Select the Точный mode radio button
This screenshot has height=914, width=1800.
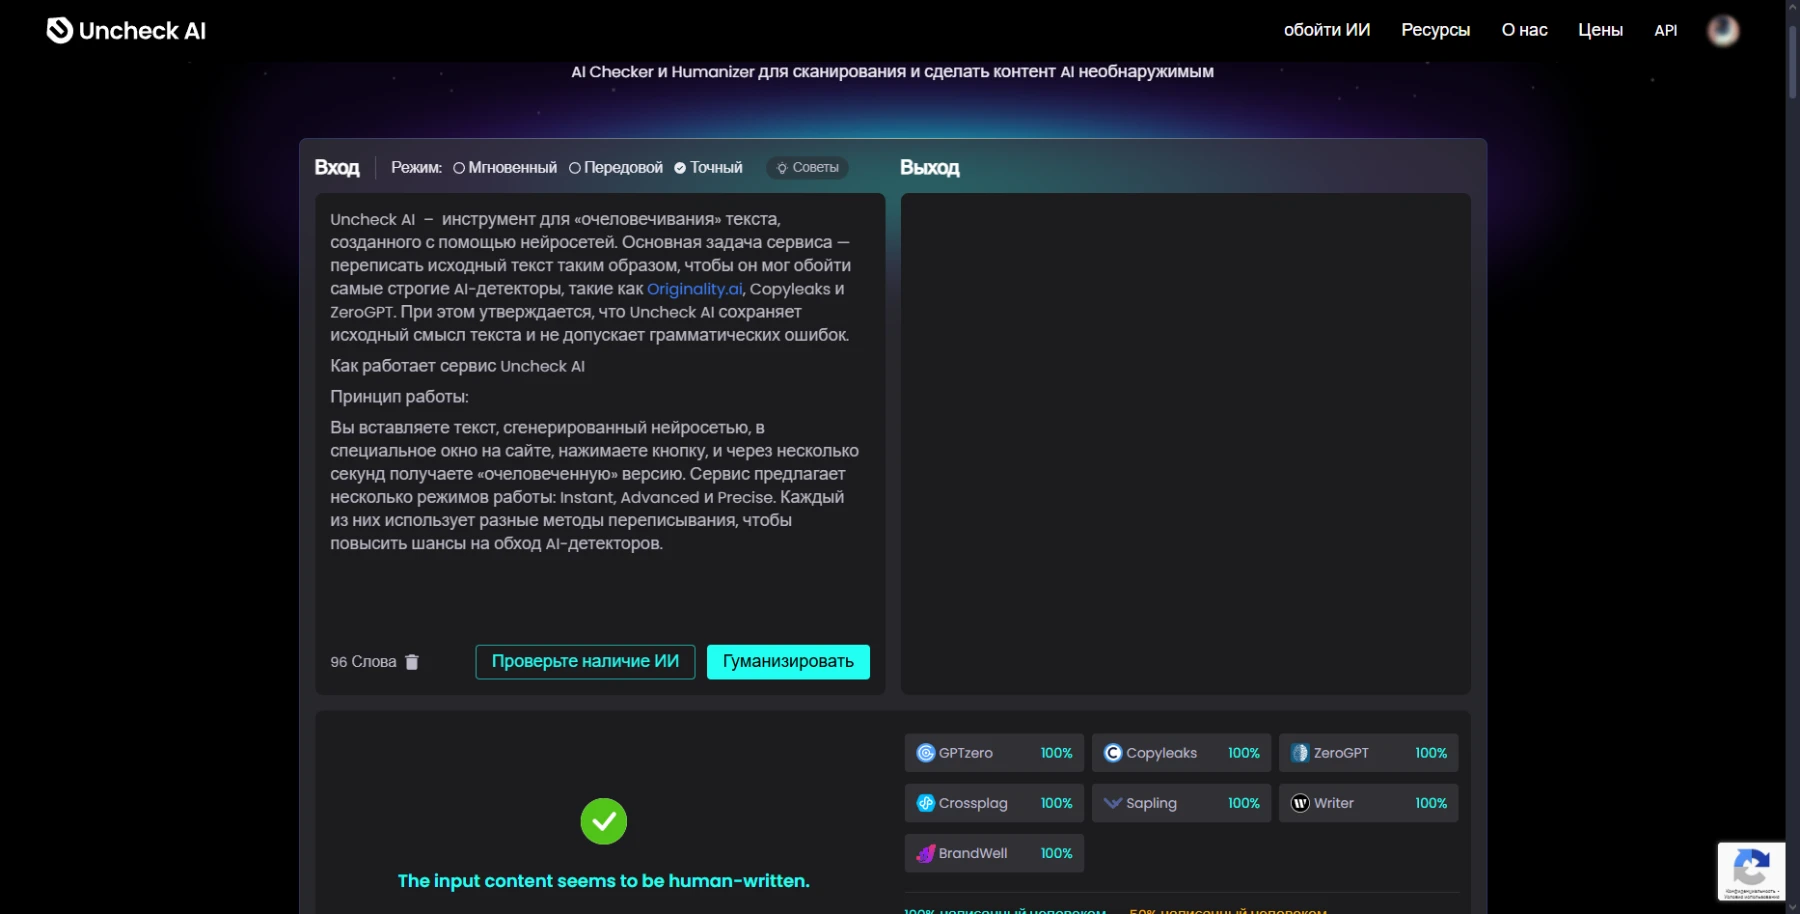point(681,167)
